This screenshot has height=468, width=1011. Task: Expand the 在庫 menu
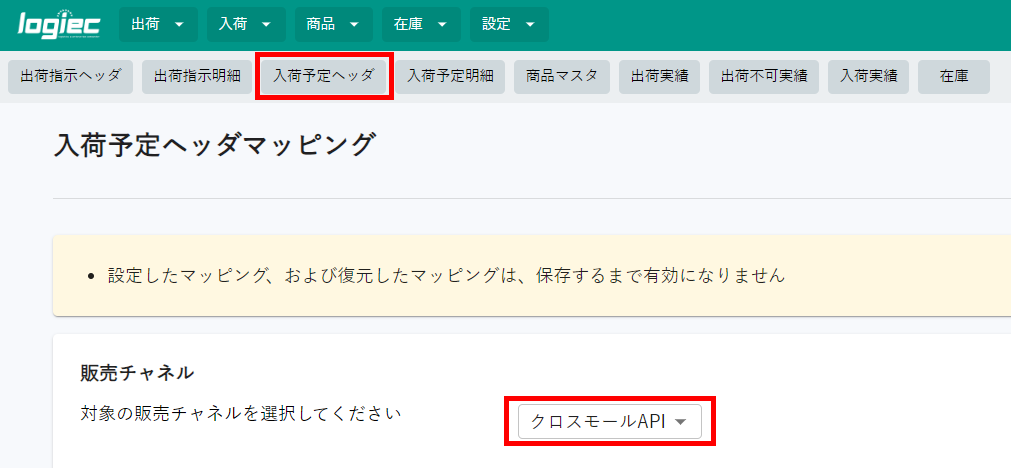[420, 24]
